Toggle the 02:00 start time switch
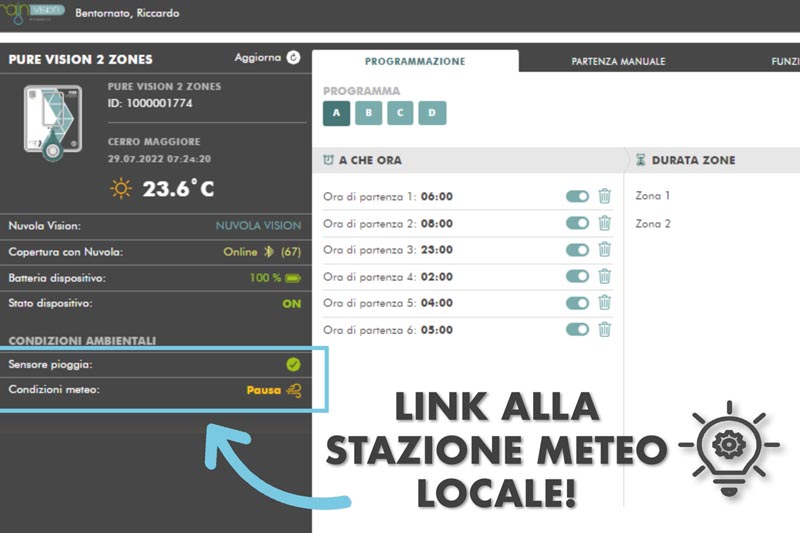This screenshot has height=533, width=800. pos(577,276)
